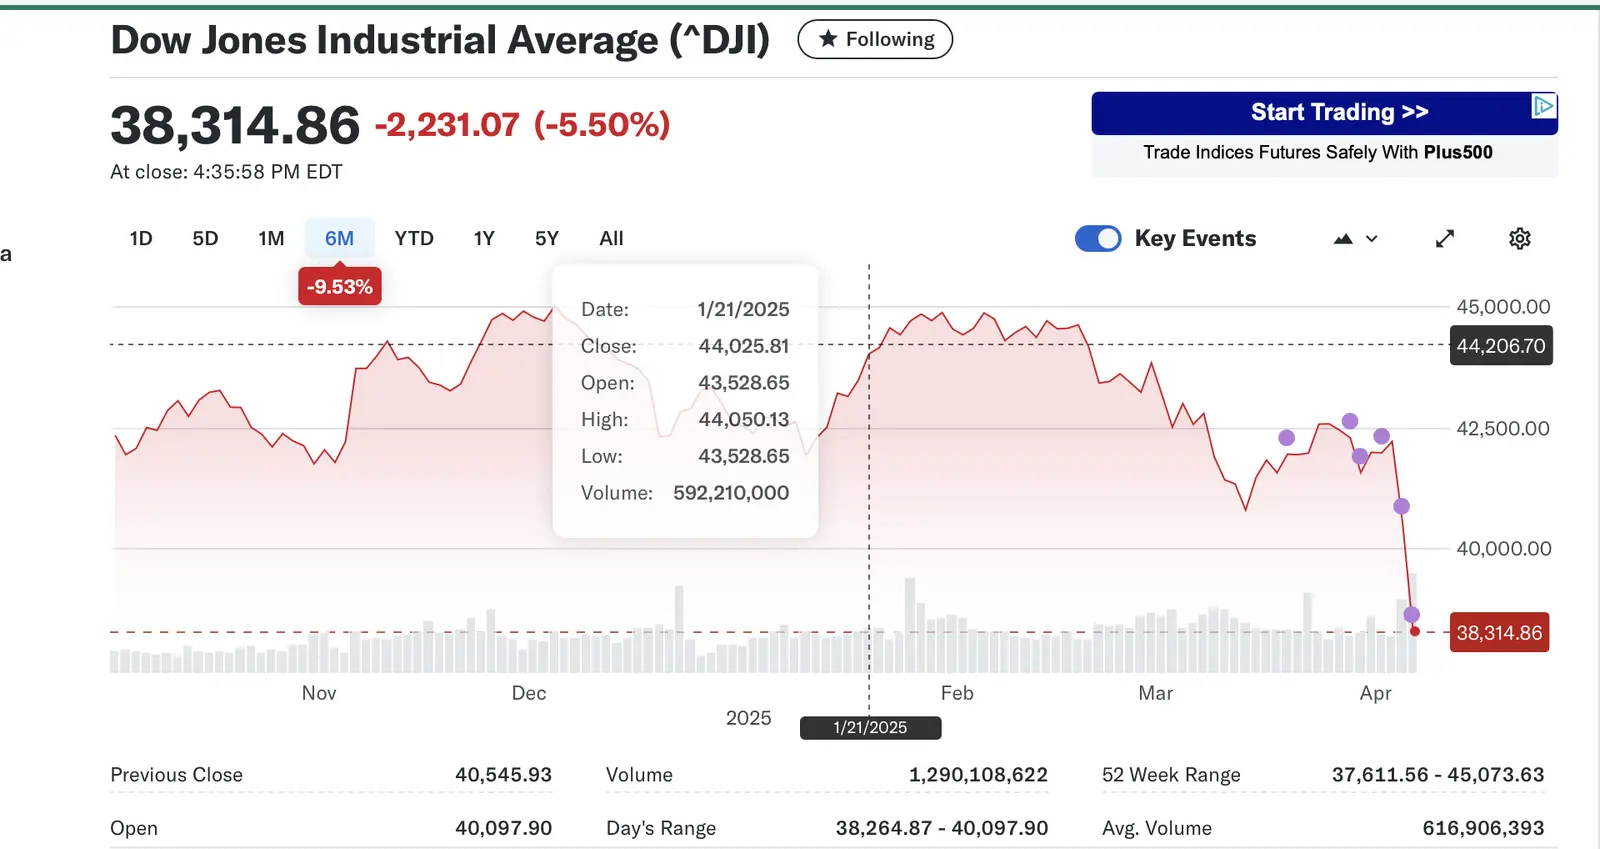
Task: Click the AdChoices icon on the ad
Action: coord(1544,105)
